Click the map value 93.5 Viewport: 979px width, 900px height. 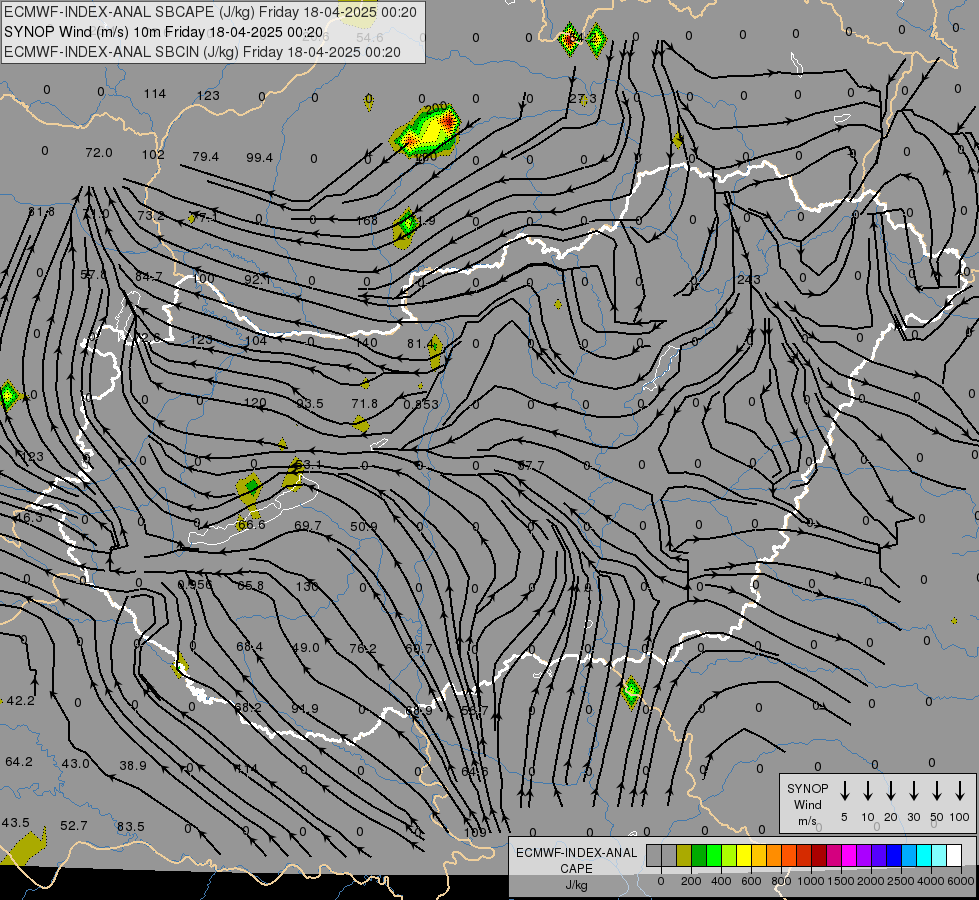pyautogui.click(x=310, y=403)
